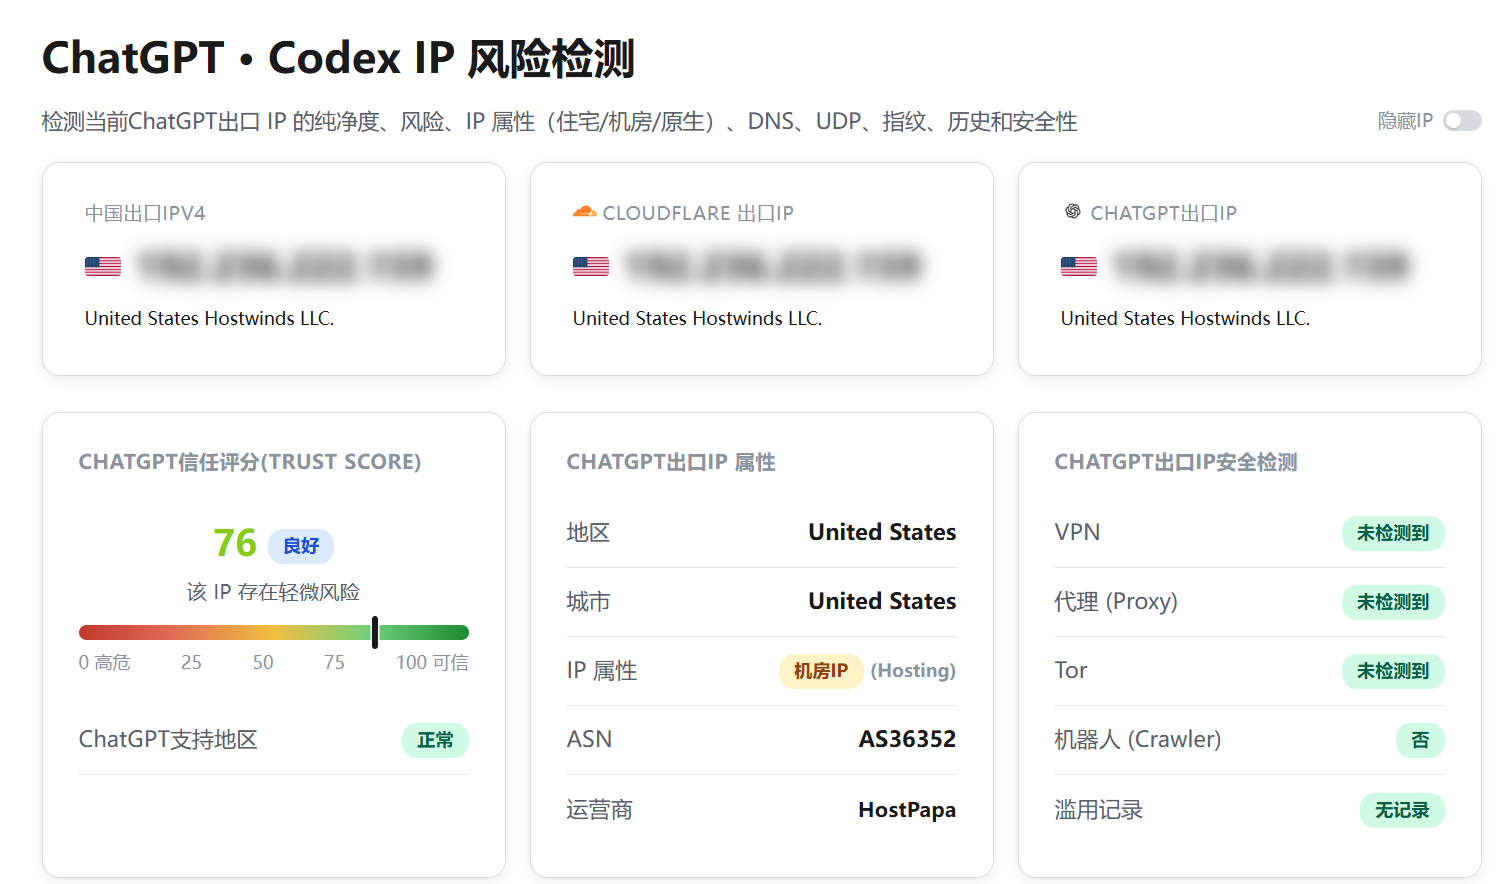Click the 良好 rating badge
The width and height of the screenshot is (1500, 884).
click(301, 546)
